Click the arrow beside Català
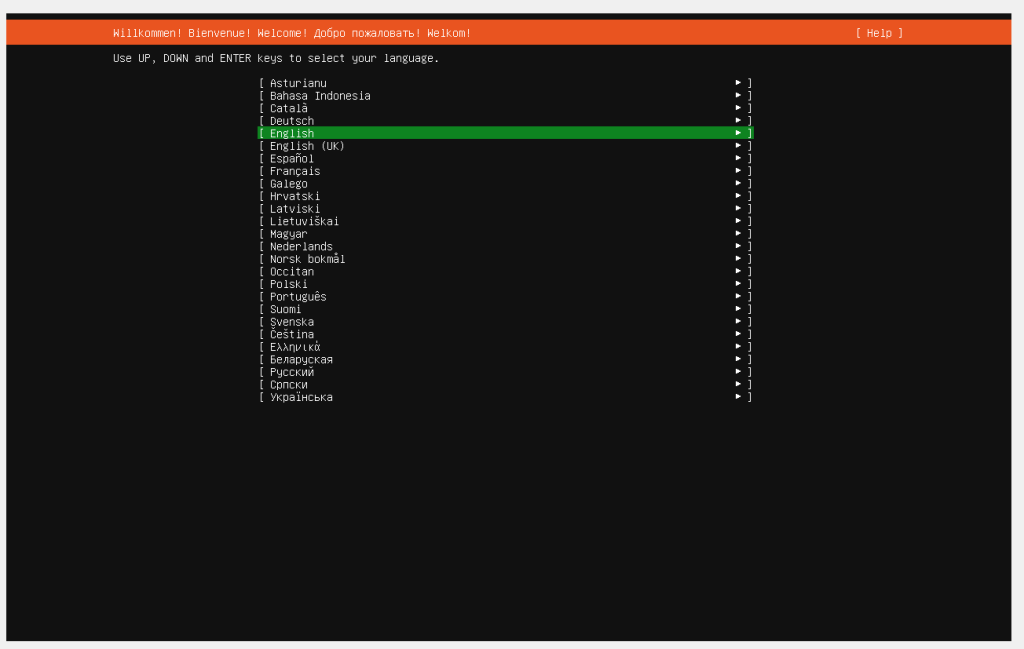Viewport: 1024px width, 649px height. pyautogui.click(x=739, y=108)
